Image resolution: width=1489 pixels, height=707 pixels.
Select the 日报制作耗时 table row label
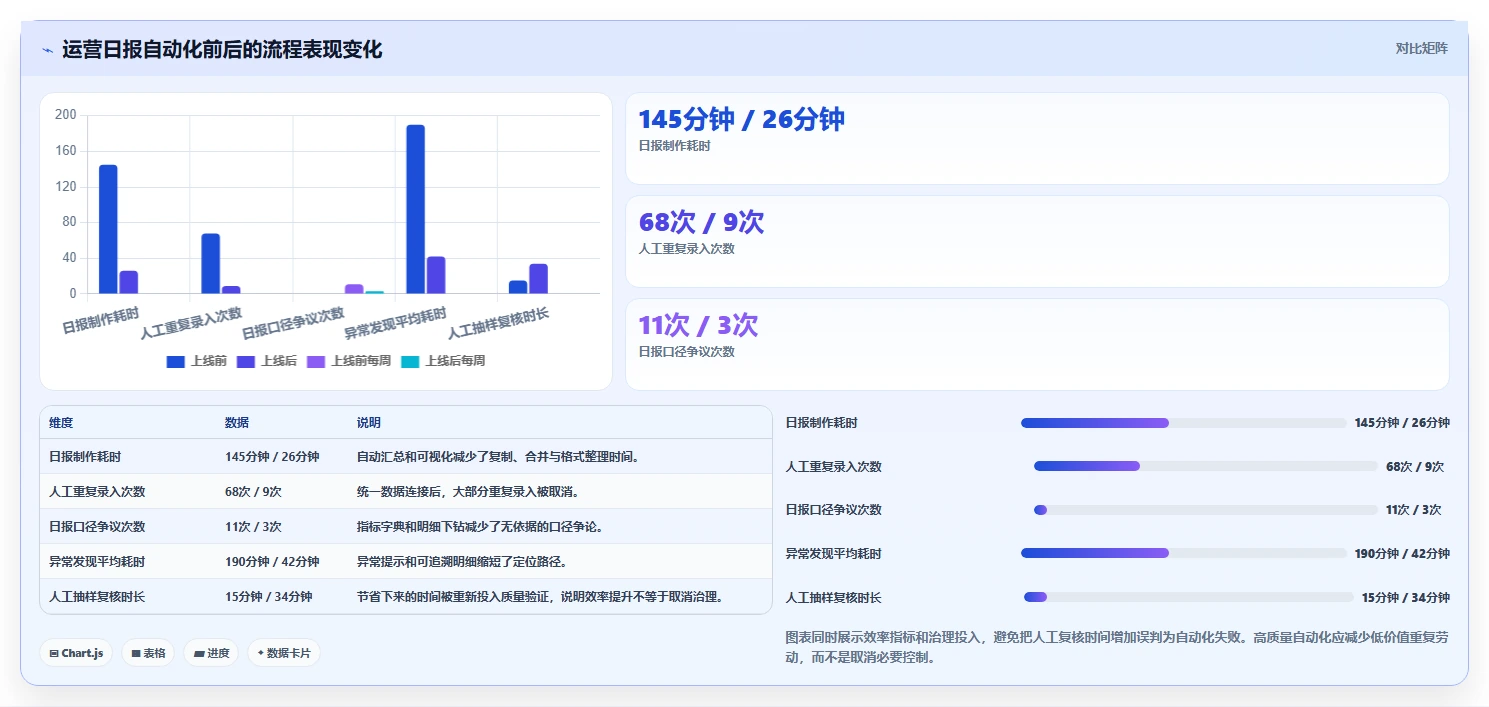coord(85,457)
